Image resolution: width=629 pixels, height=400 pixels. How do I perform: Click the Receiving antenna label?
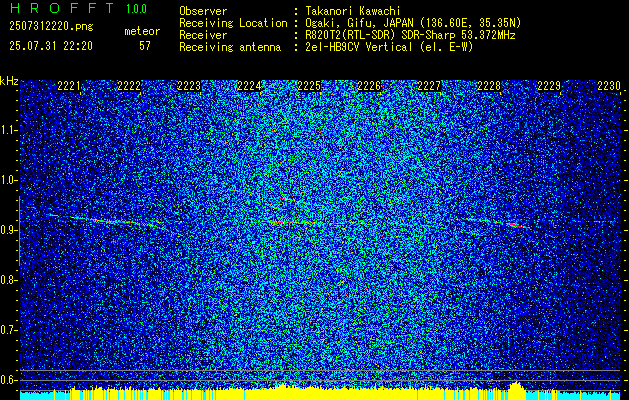coord(230,47)
